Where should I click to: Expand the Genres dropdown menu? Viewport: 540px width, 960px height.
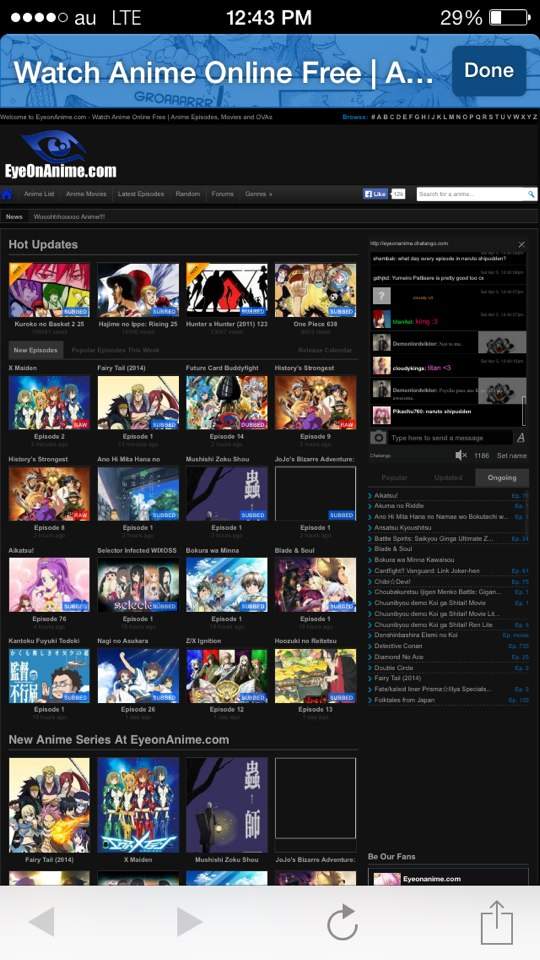[x=258, y=194]
